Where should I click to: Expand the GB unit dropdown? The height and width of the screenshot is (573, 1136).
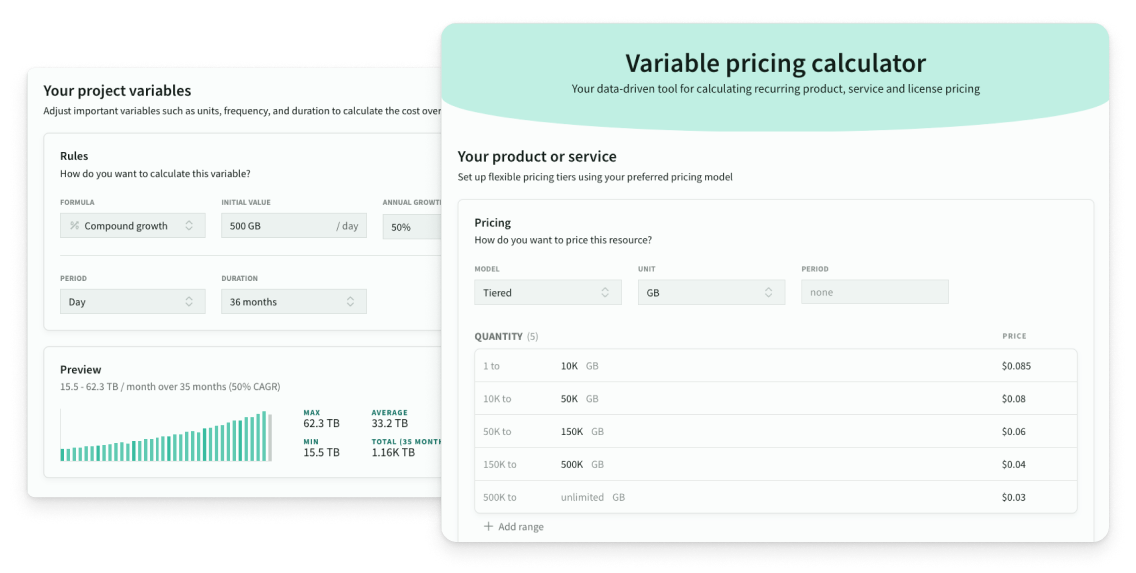(x=711, y=292)
